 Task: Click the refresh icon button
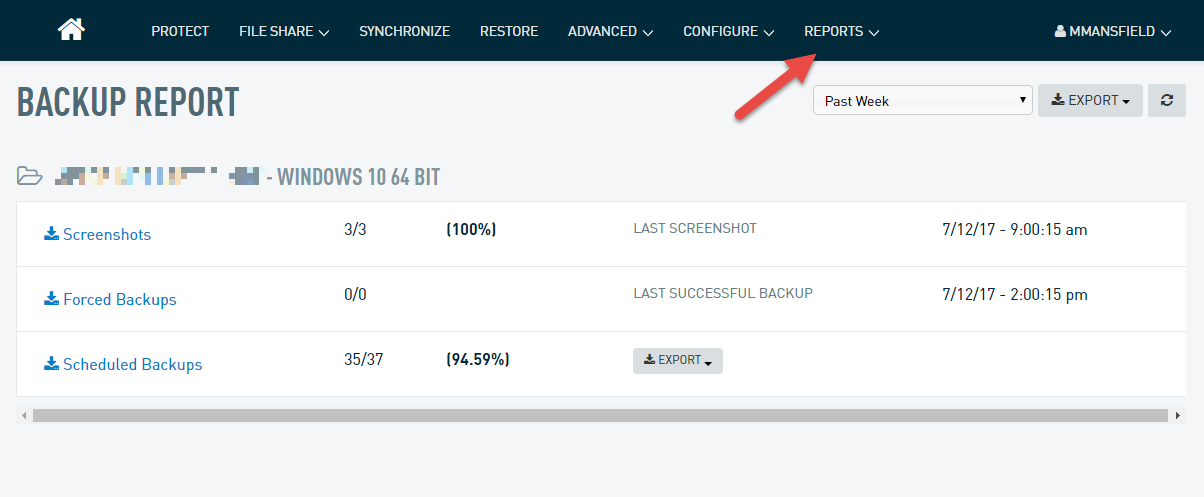(1167, 100)
